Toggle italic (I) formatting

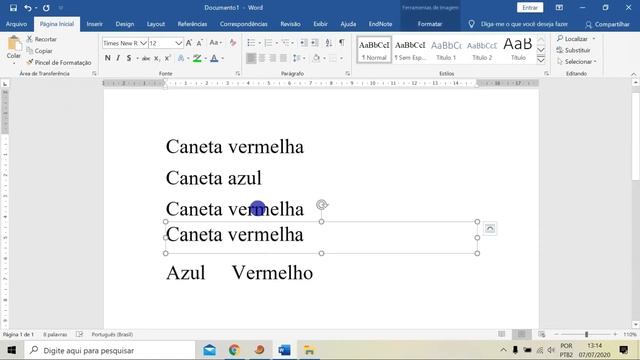point(118,58)
